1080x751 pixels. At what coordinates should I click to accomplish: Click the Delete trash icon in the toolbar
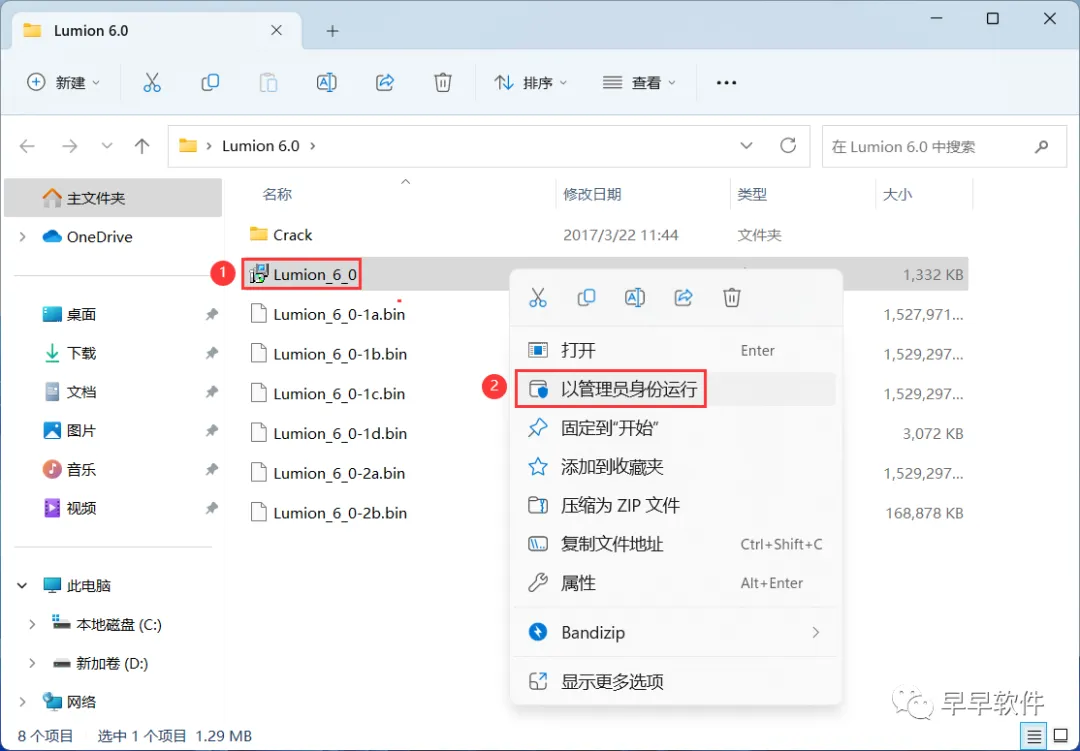443,83
